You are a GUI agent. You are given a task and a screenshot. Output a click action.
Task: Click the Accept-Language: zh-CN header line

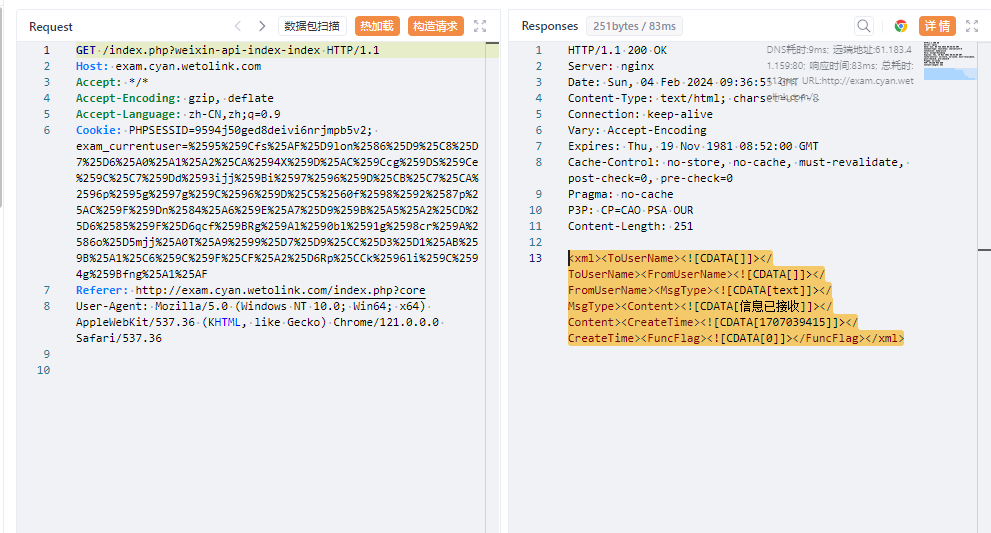[x=178, y=114]
